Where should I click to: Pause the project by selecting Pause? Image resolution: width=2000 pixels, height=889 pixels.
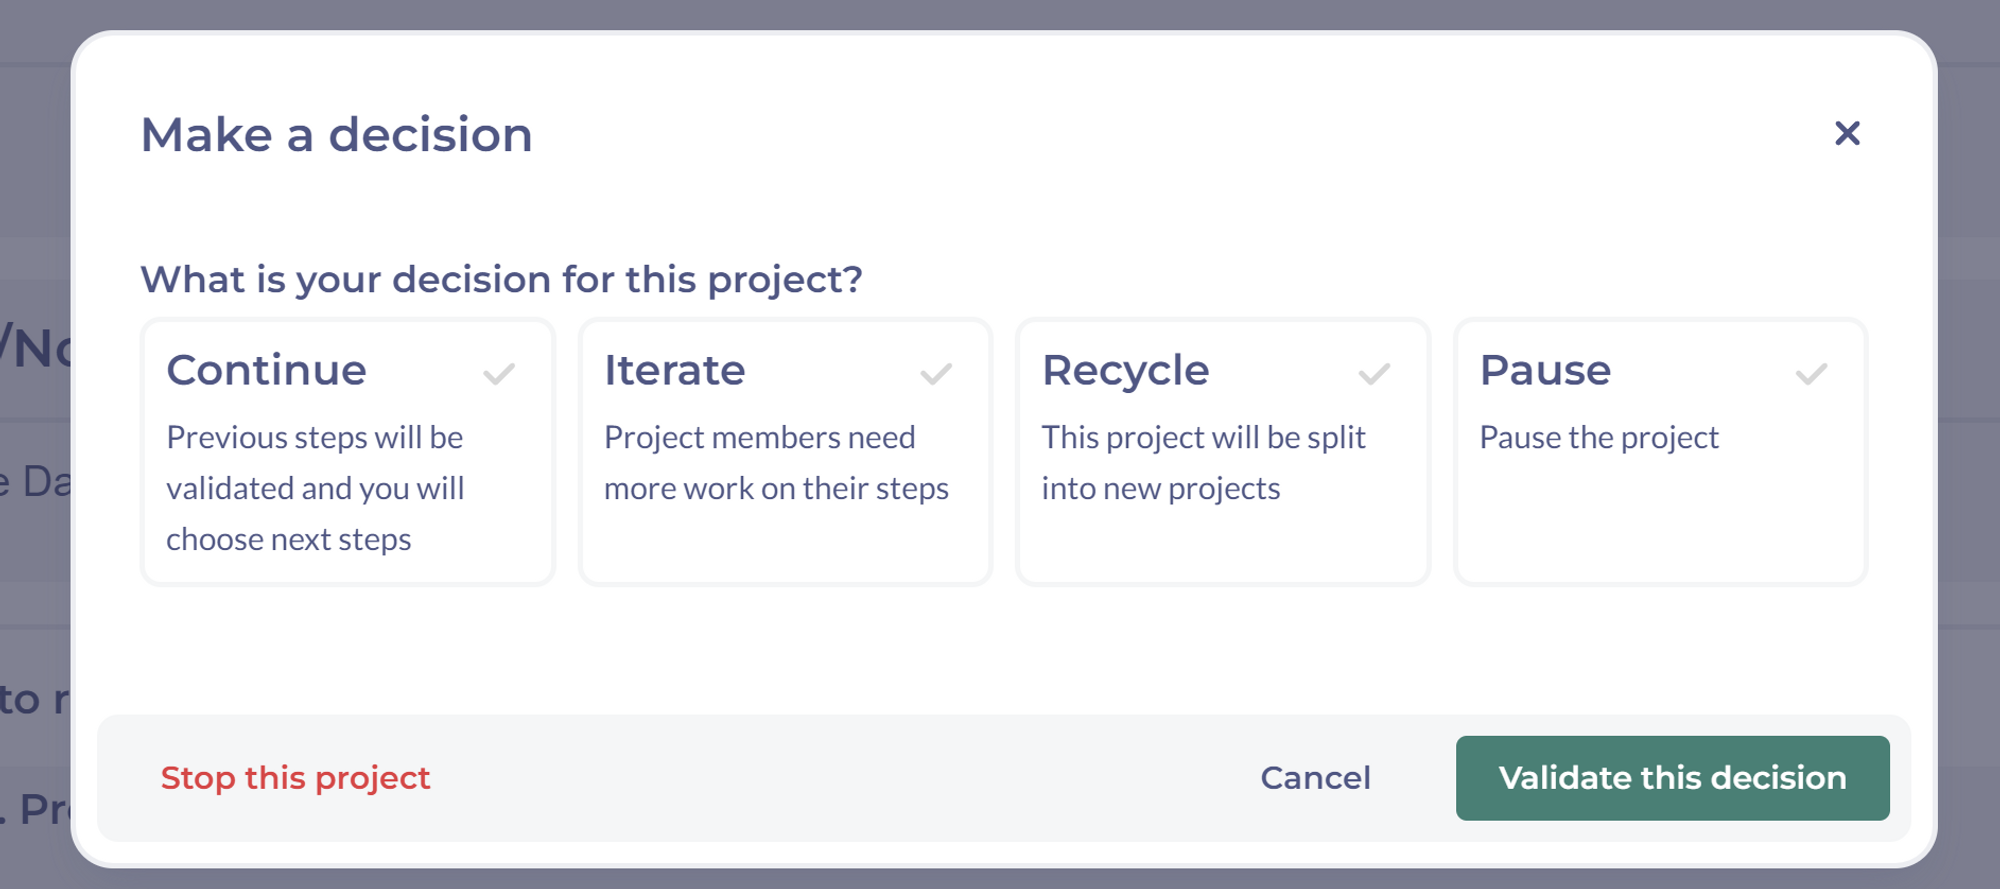tap(1660, 452)
